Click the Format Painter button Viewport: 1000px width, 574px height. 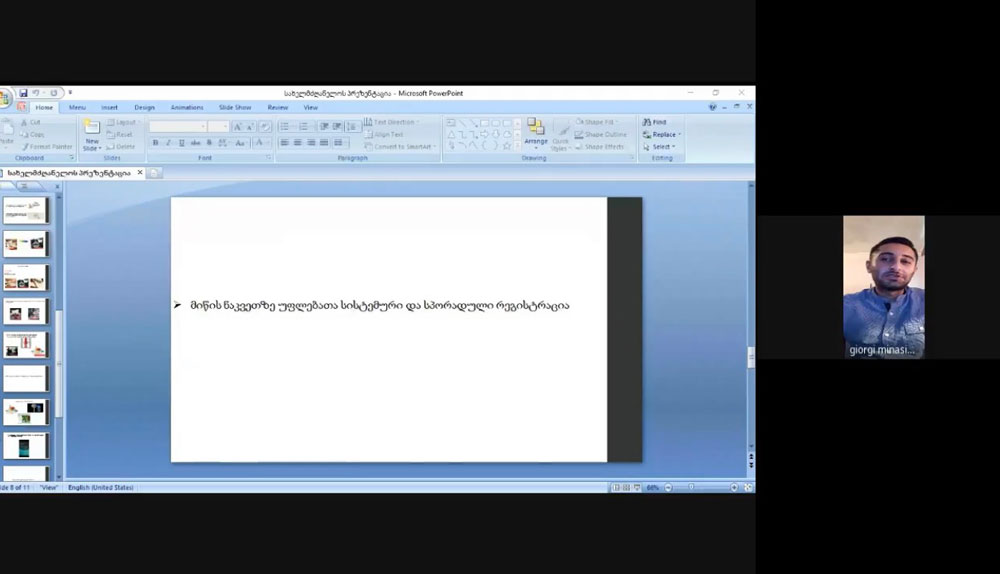coord(45,147)
